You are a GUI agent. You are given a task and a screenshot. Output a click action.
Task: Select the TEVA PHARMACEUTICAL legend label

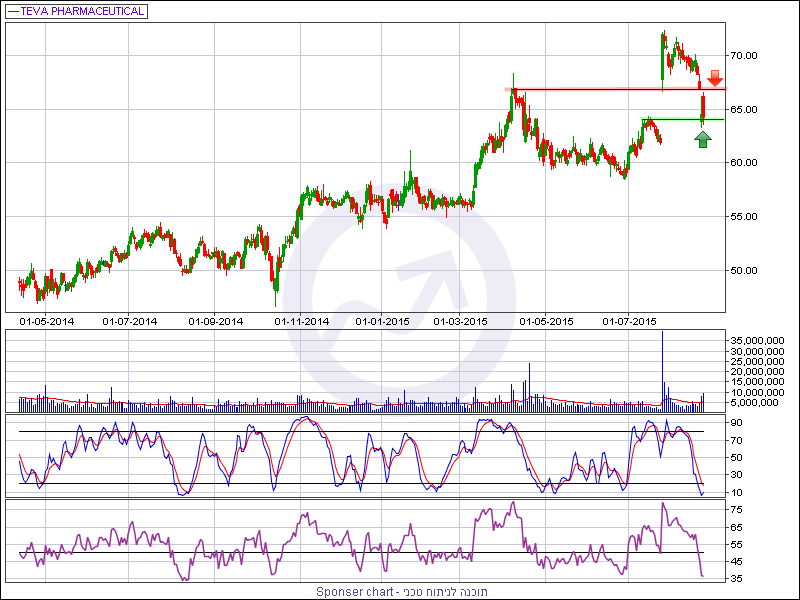[x=76, y=11]
